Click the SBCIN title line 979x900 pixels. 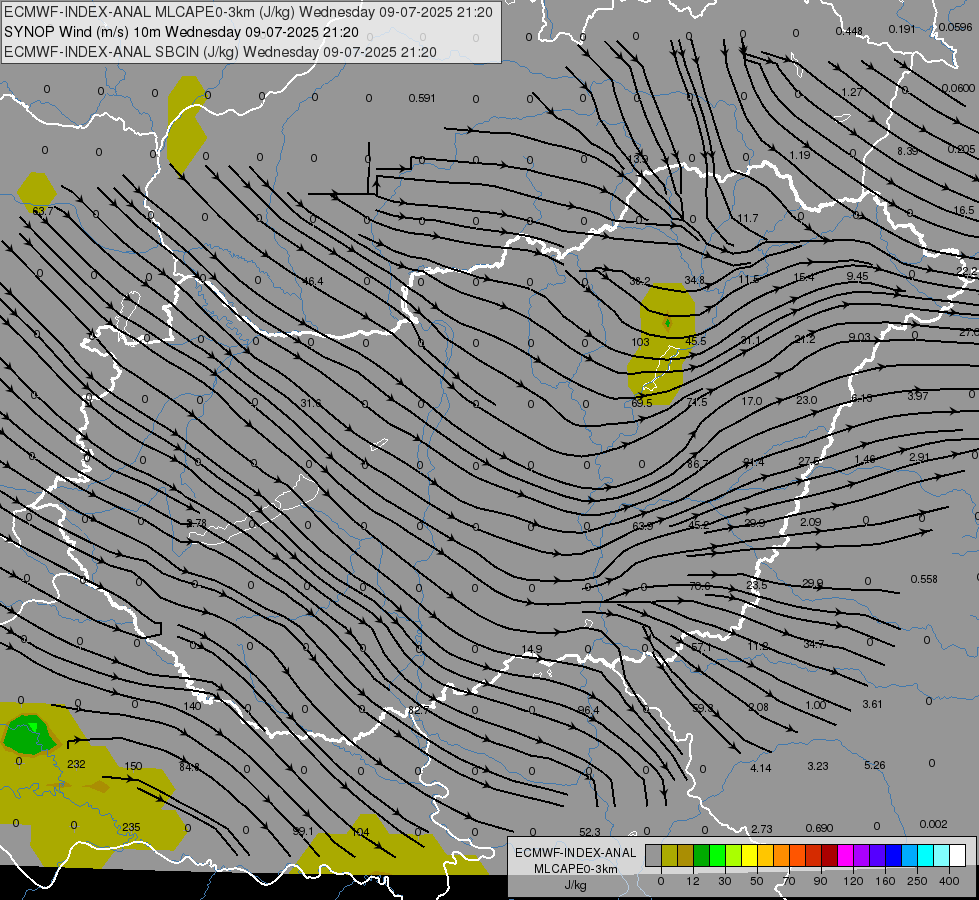pyautogui.click(x=220, y=52)
